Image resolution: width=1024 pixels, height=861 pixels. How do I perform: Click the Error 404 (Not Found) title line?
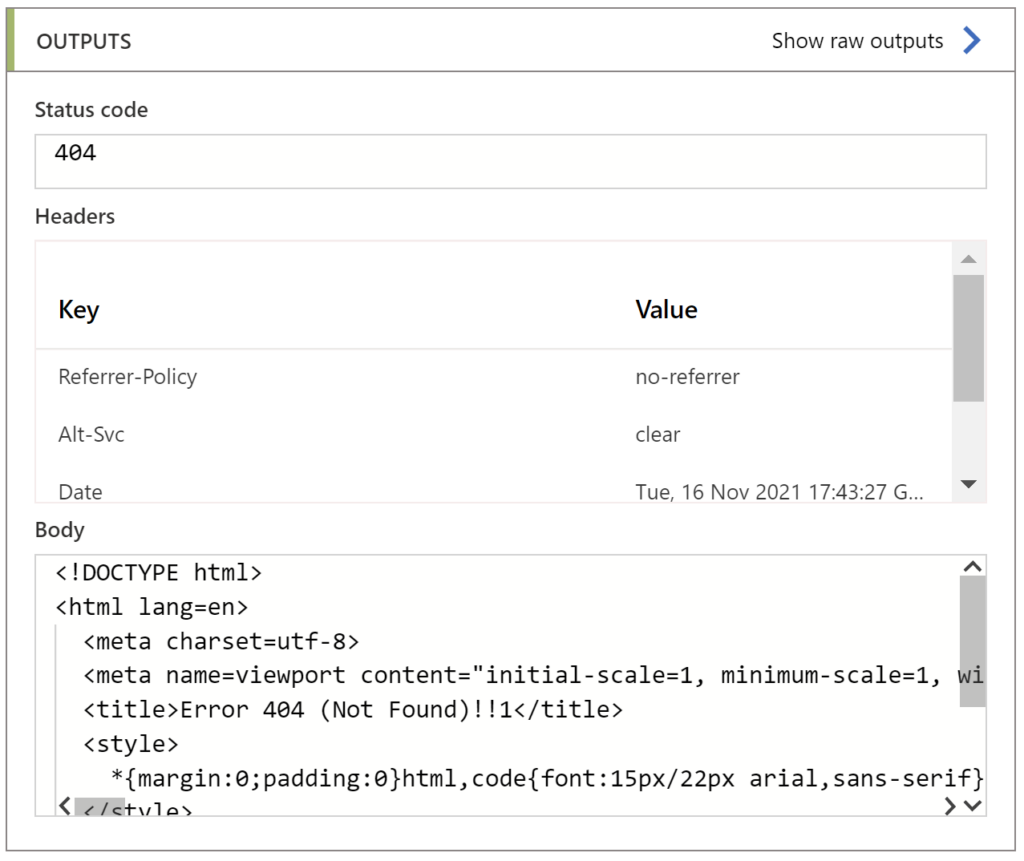pos(353,710)
